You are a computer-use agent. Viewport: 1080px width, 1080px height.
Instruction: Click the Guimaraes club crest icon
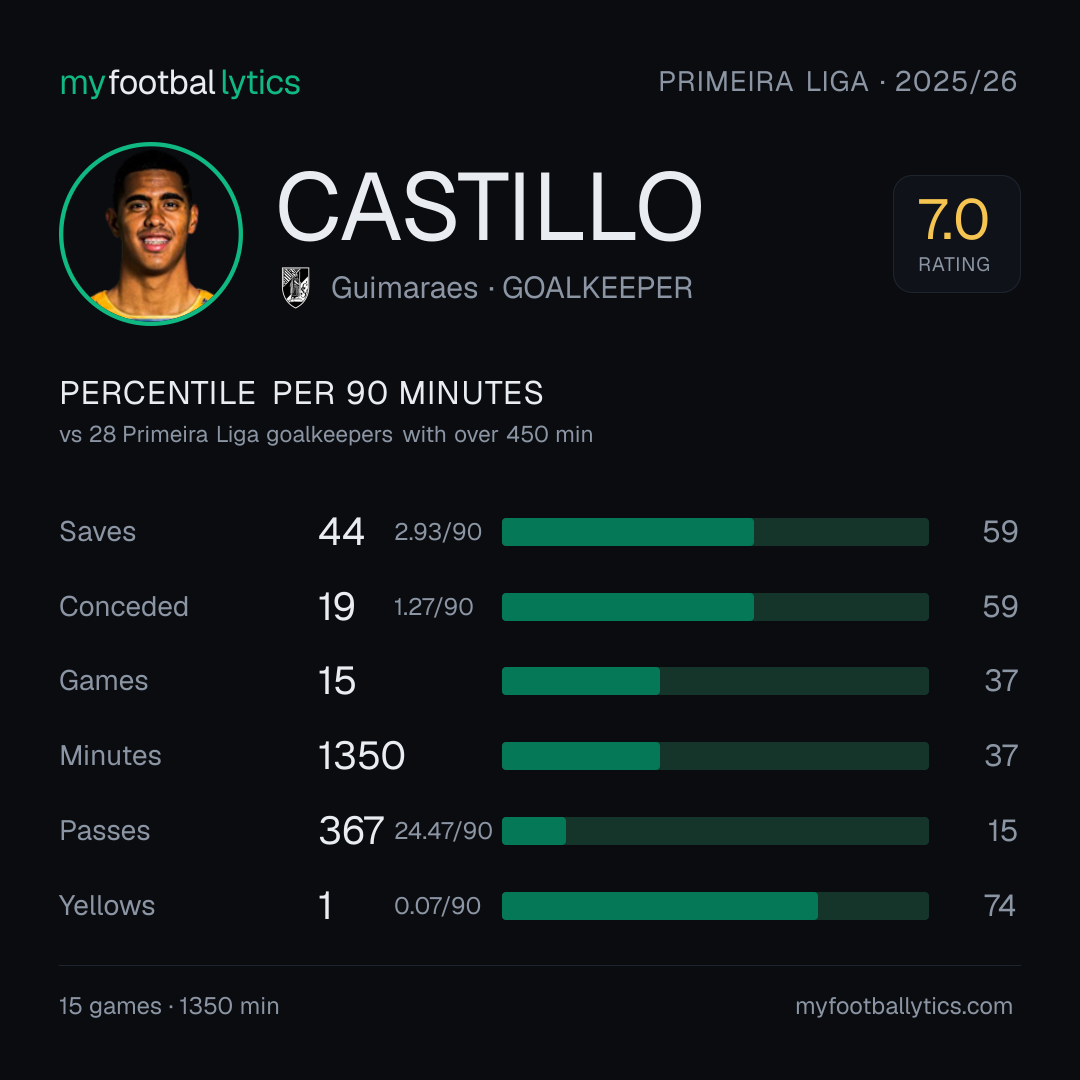(x=295, y=287)
